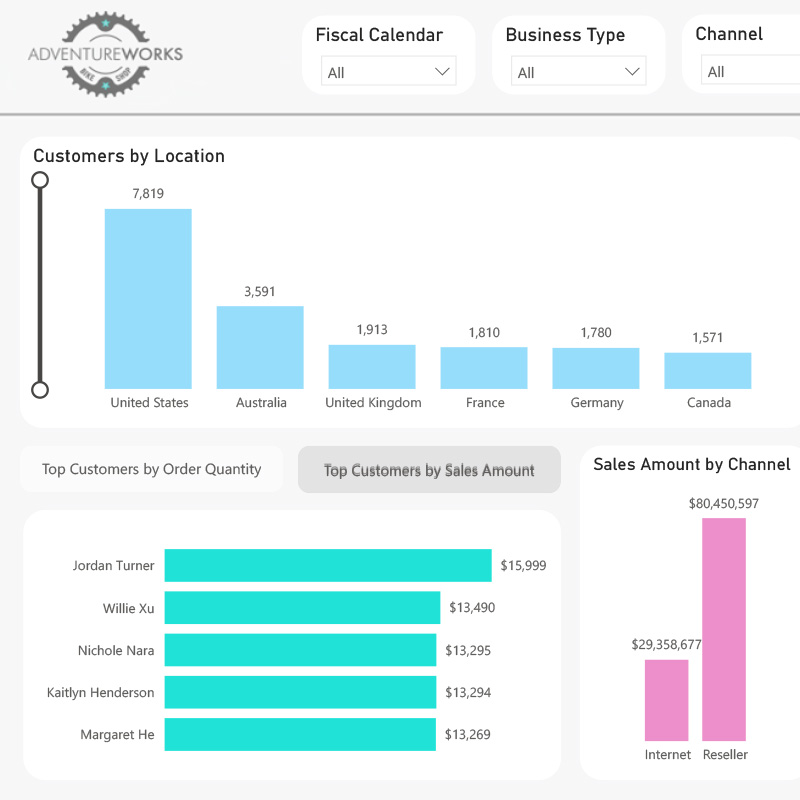Select the Australia customers bar
800x800 pixels.
point(260,347)
